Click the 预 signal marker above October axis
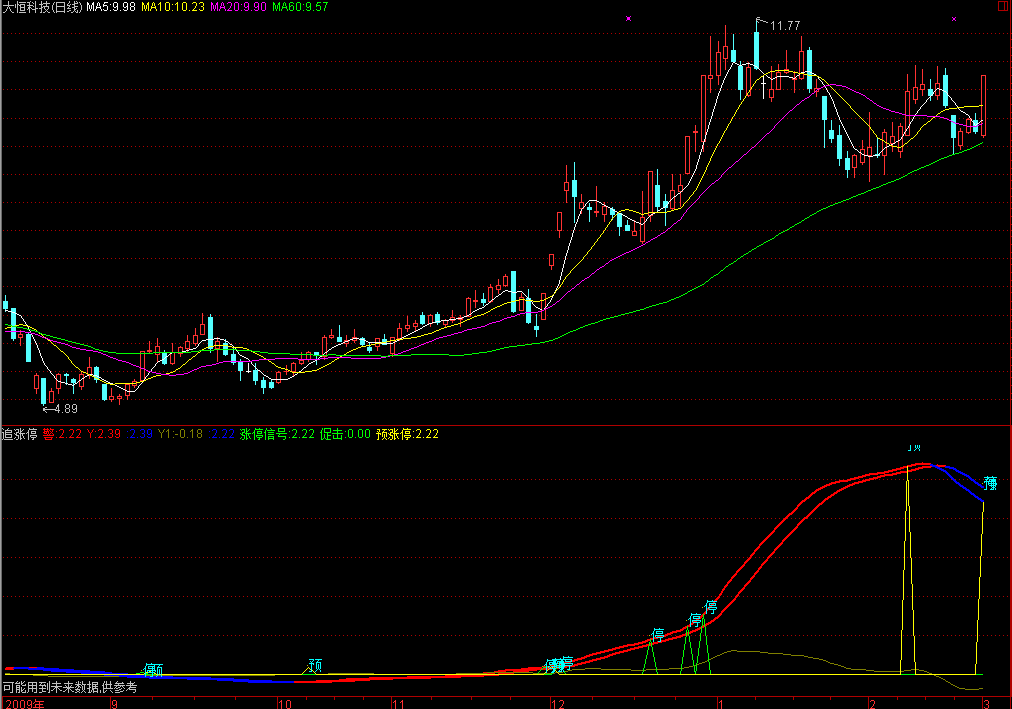Image resolution: width=1012 pixels, height=709 pixels. (316, 664)
